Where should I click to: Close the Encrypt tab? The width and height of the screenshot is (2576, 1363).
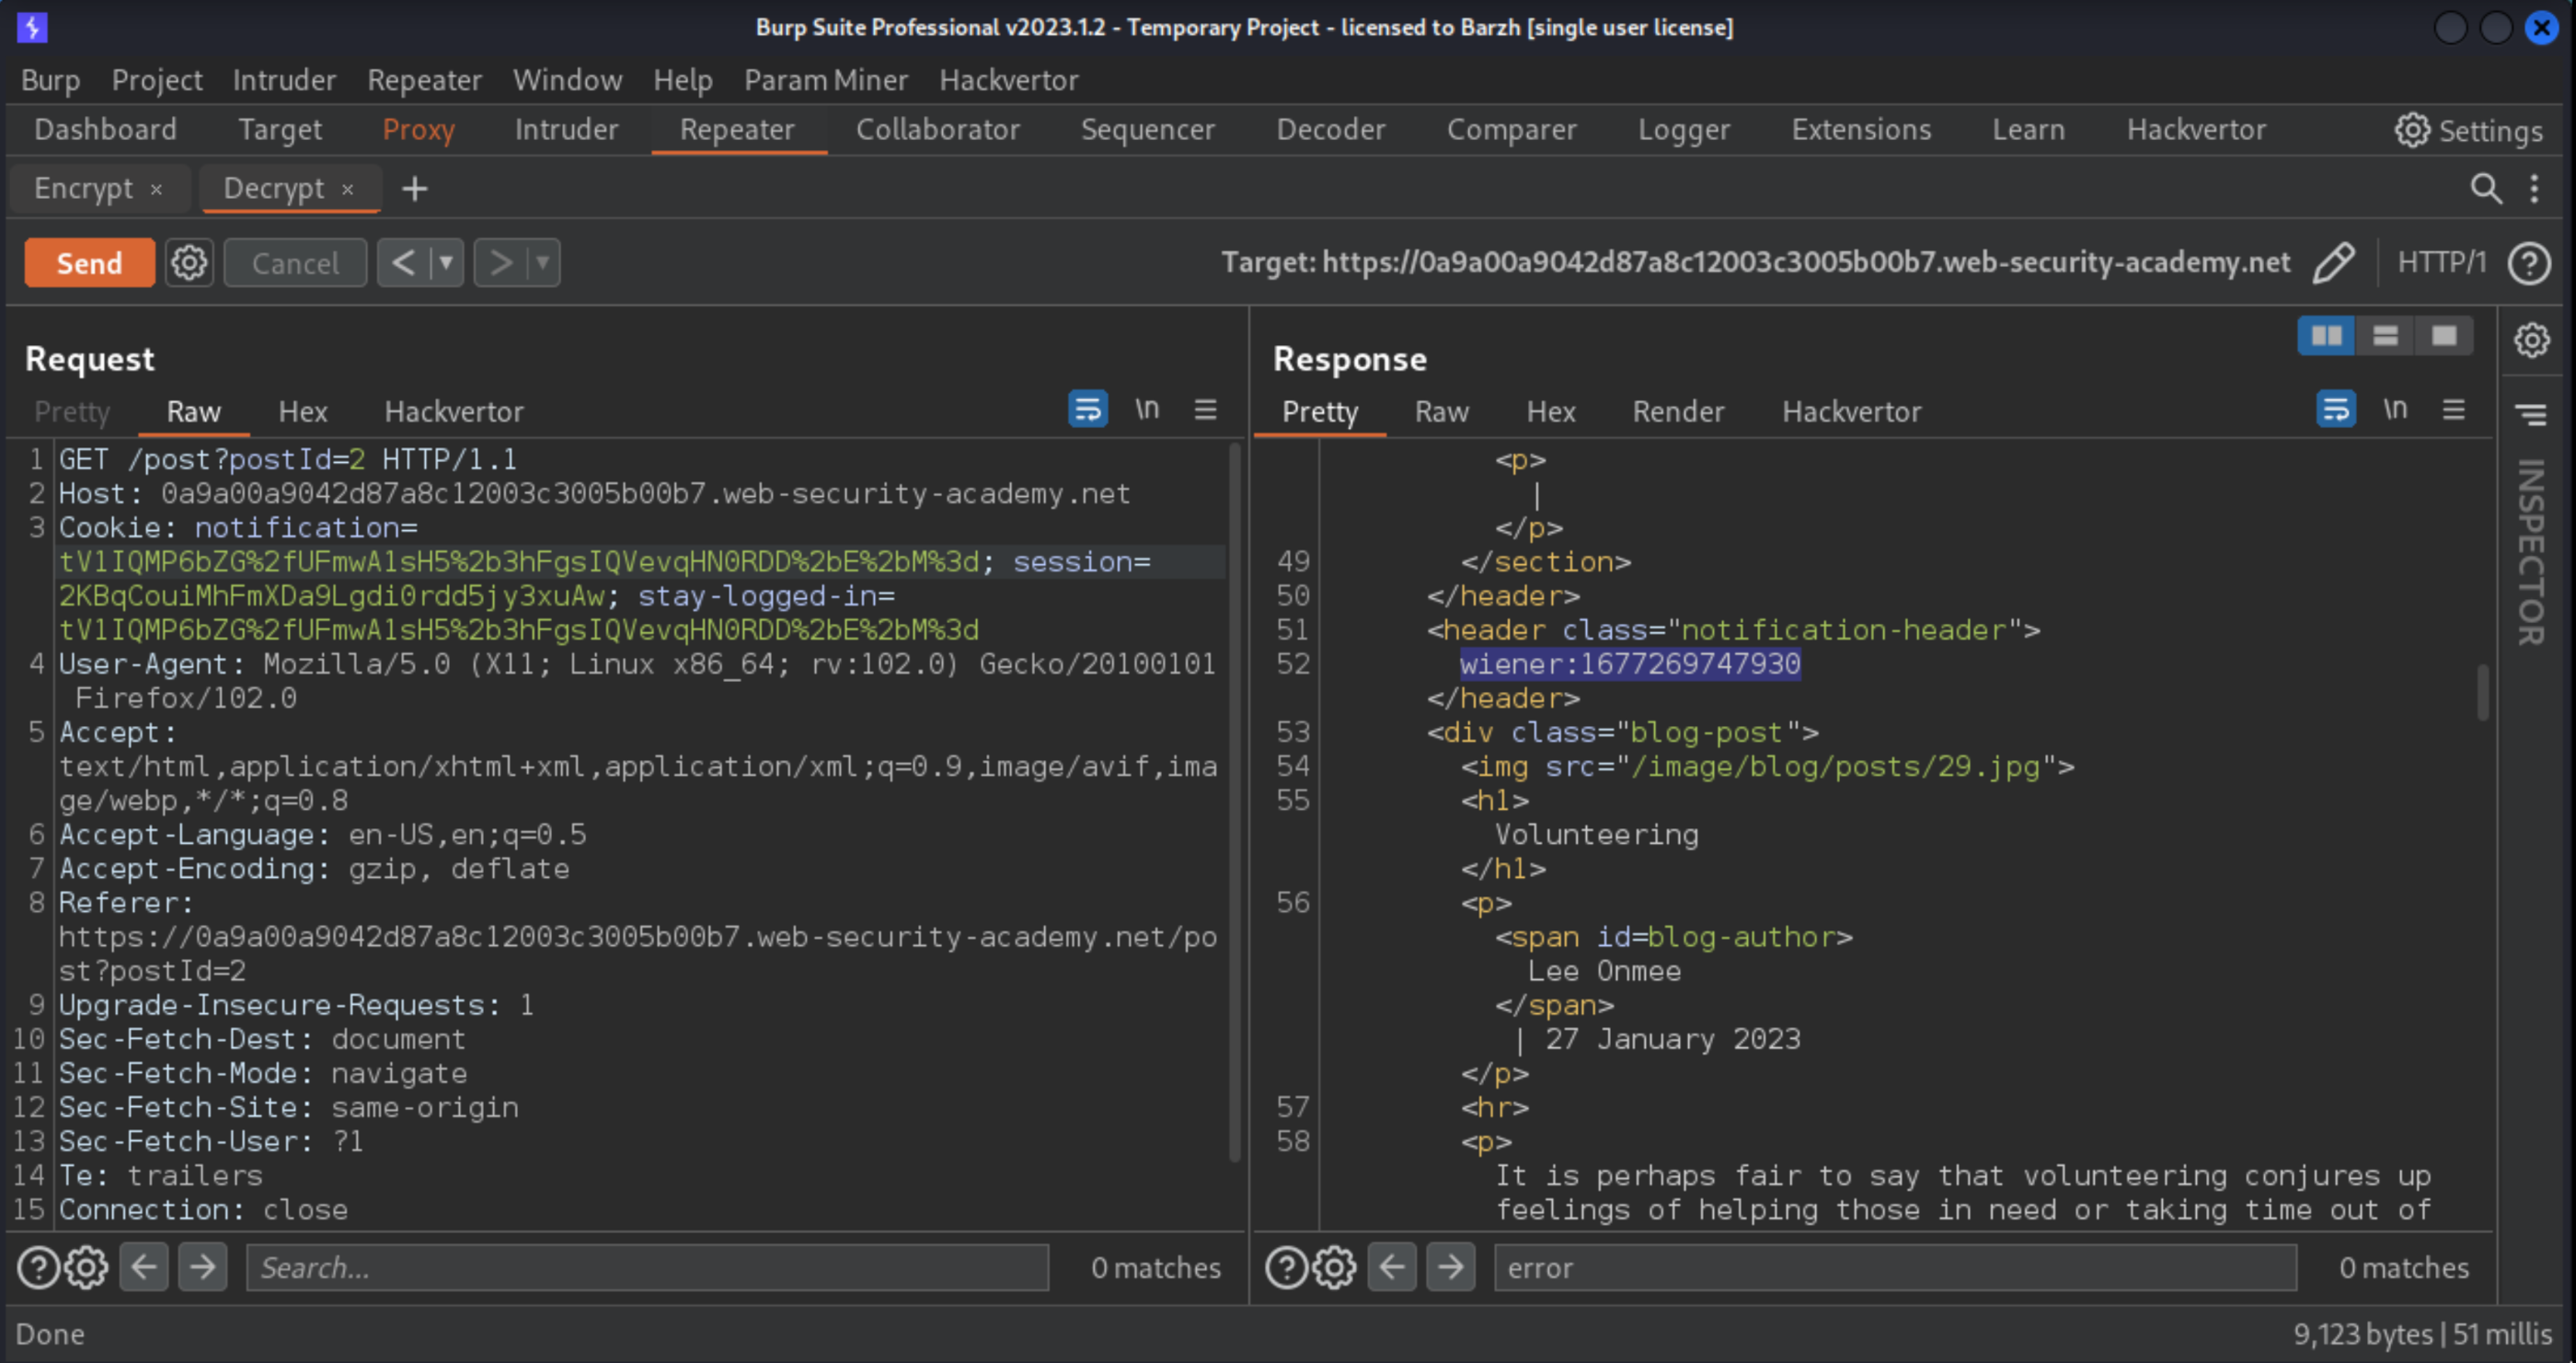pyautogui.click(x=156, y=189)
